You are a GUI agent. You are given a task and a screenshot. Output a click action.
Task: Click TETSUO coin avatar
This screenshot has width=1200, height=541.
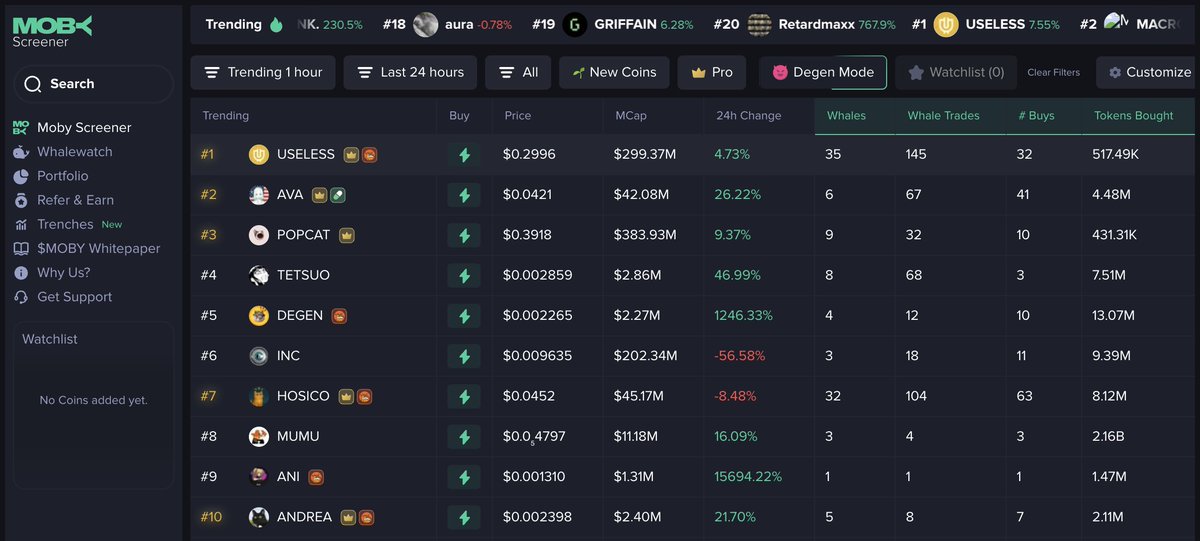tap(259, 275)
